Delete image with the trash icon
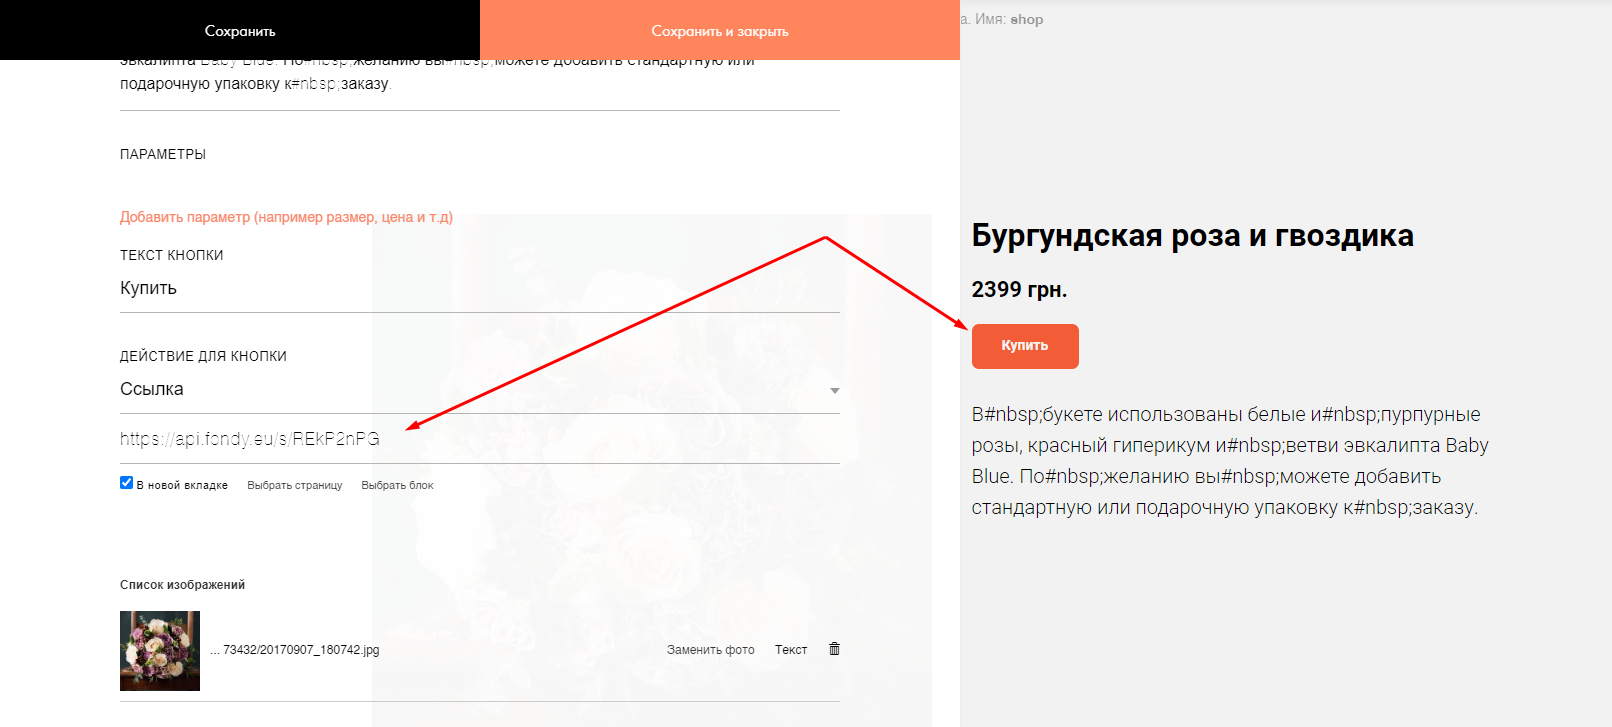Viewport: 1612px width, 727px height. point(834,649)
